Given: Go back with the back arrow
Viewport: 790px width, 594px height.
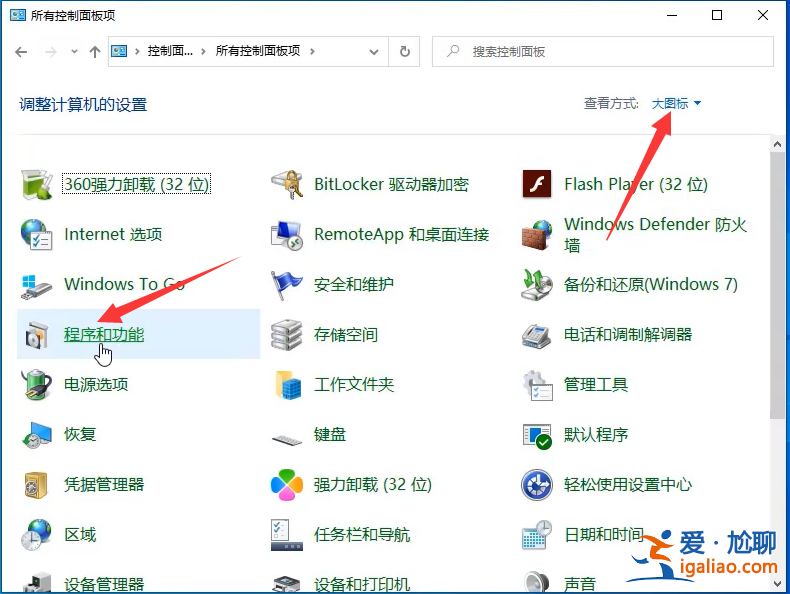Looking at the screenshot, I should 21,51.
